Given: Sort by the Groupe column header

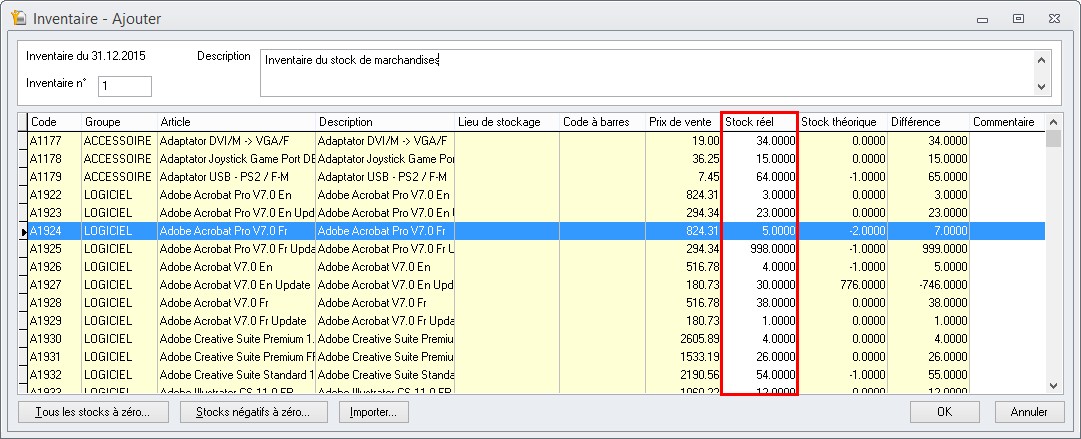Looking at the screenshot, I should [119, 122].
